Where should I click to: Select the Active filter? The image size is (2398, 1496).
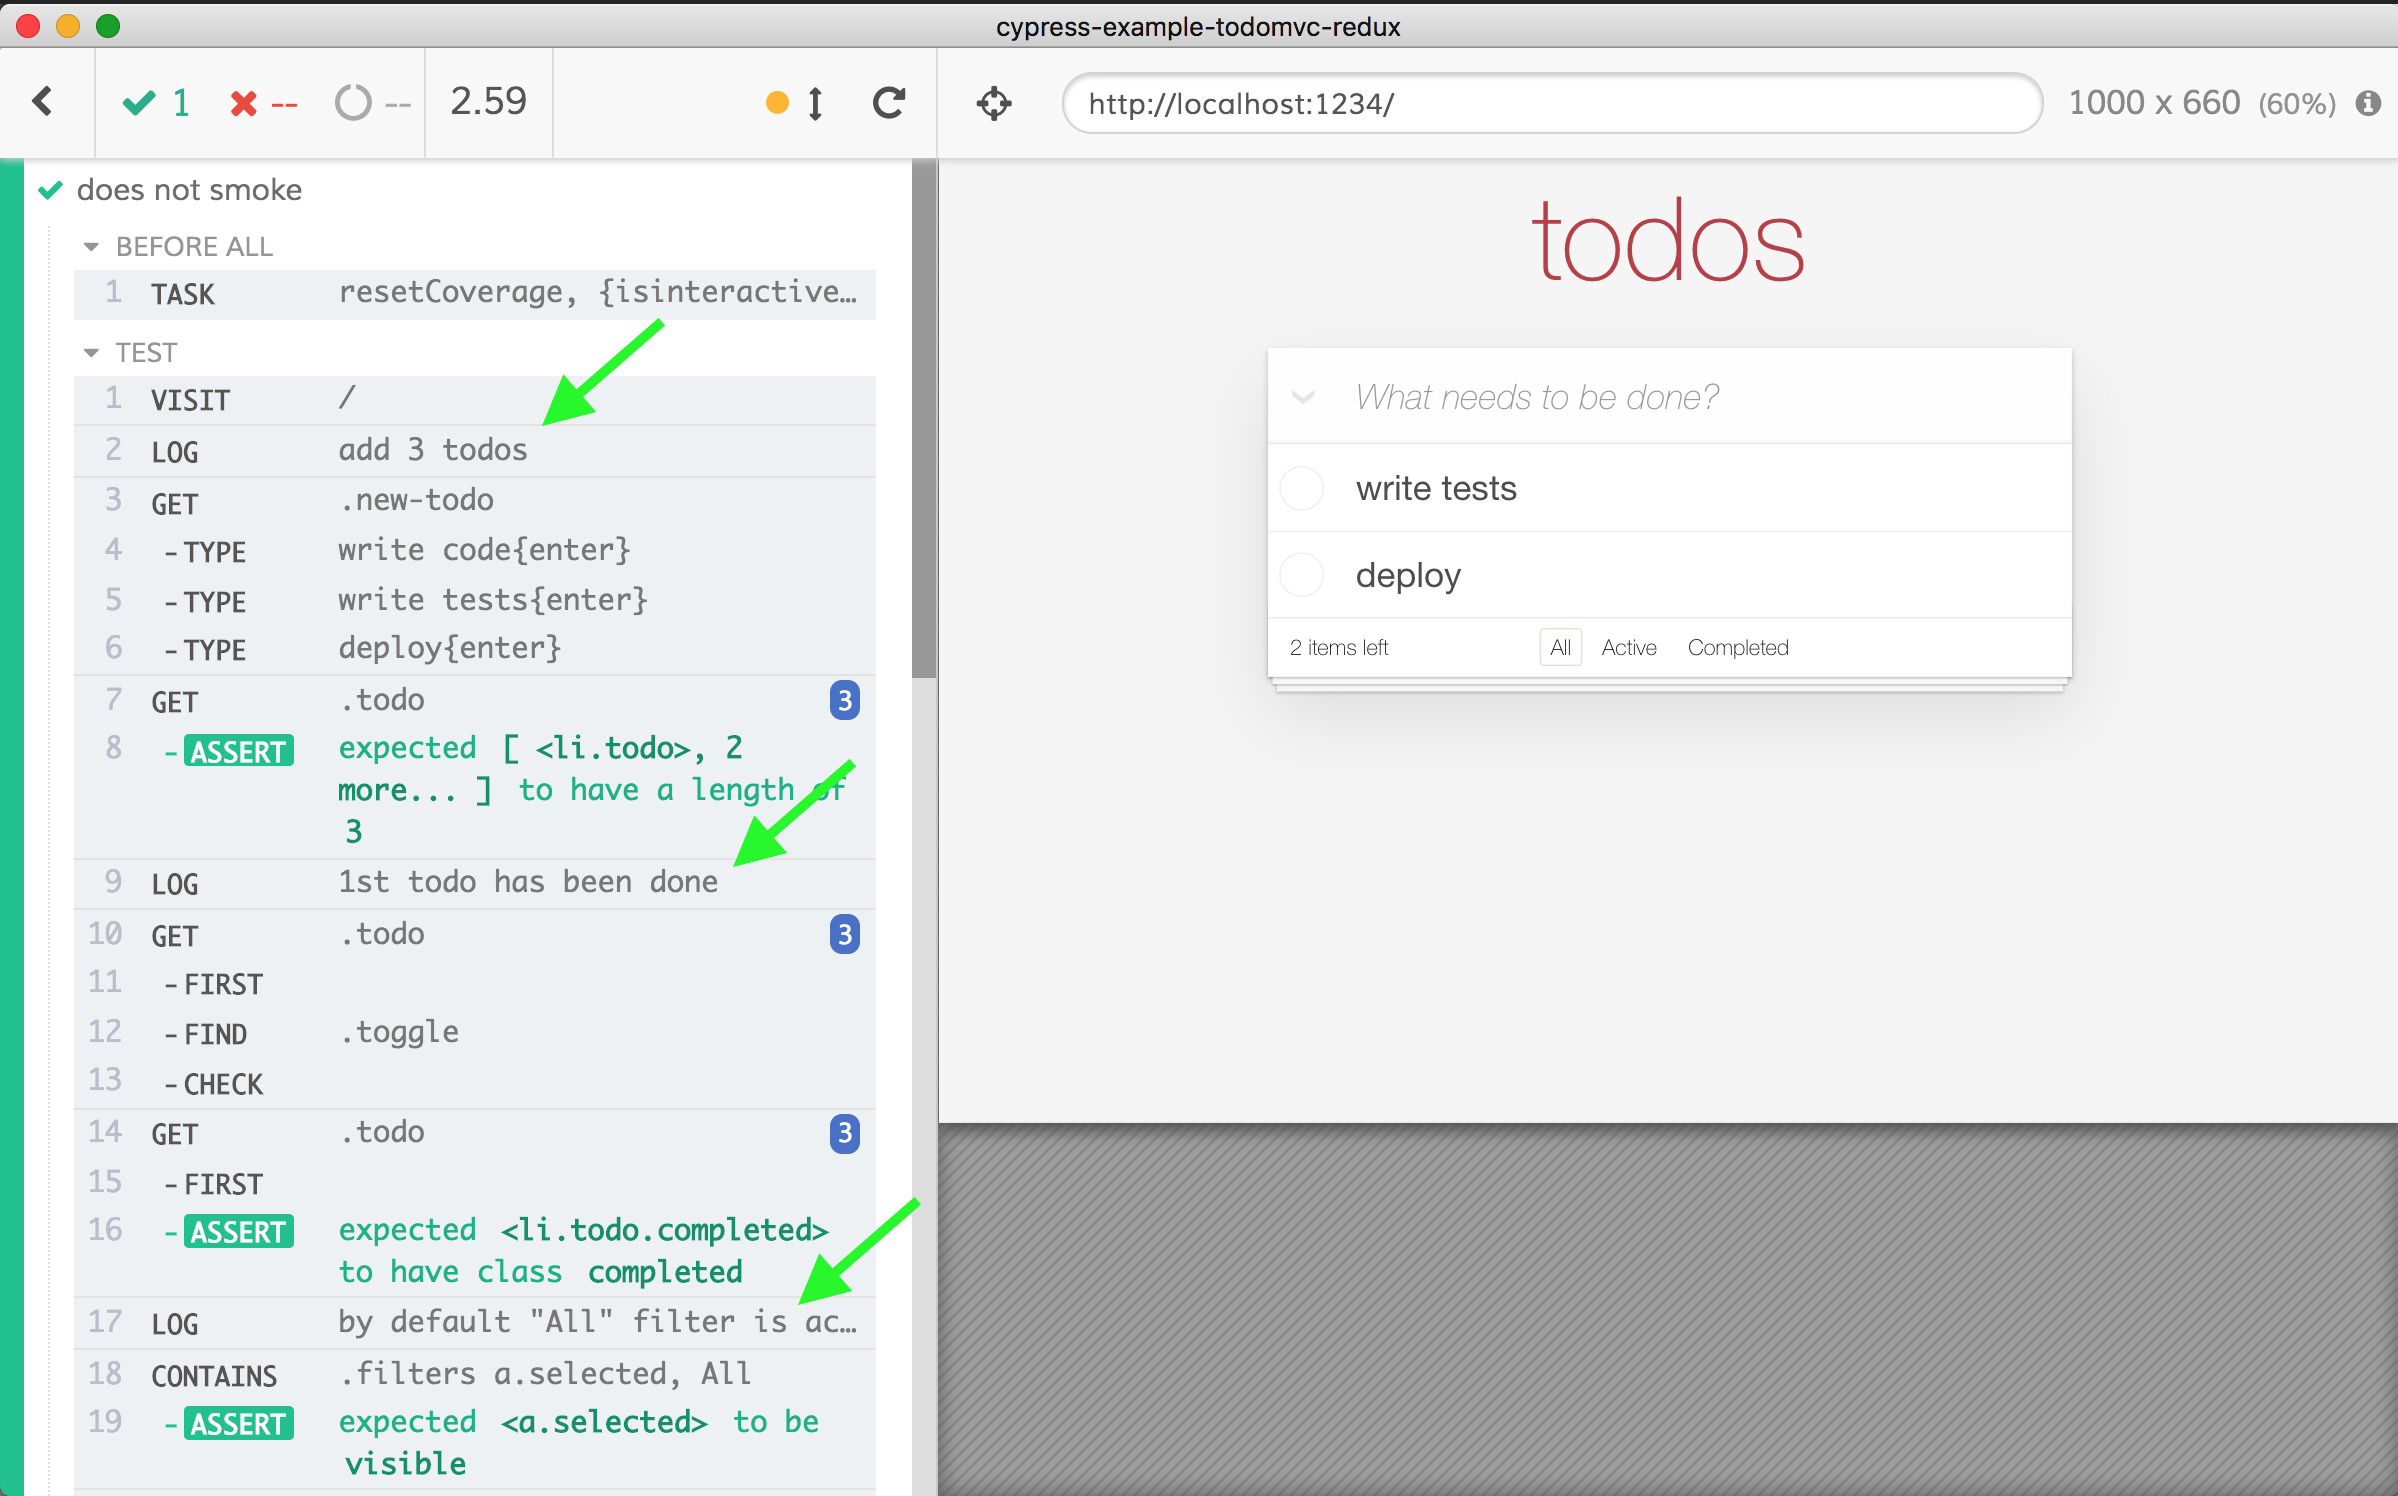point(1628,648)
